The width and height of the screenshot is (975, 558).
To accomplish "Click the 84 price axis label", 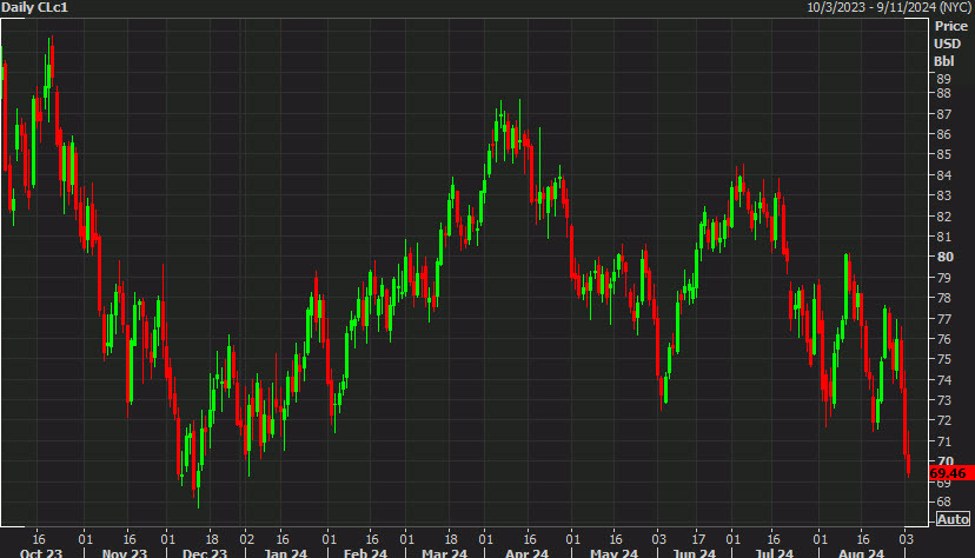I will coord(942,176).
